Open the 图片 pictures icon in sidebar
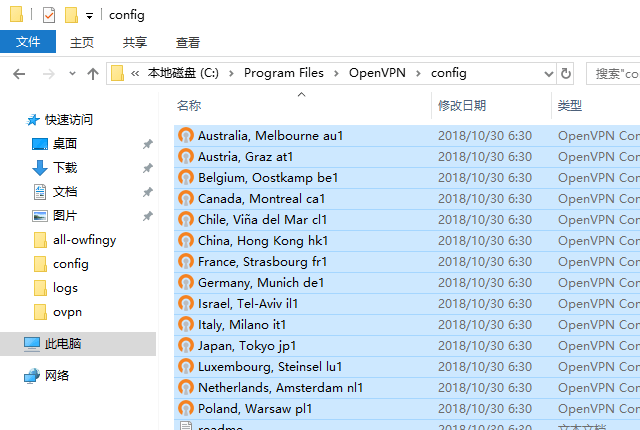This screenshot has height=430, width=640. (40, 216)
